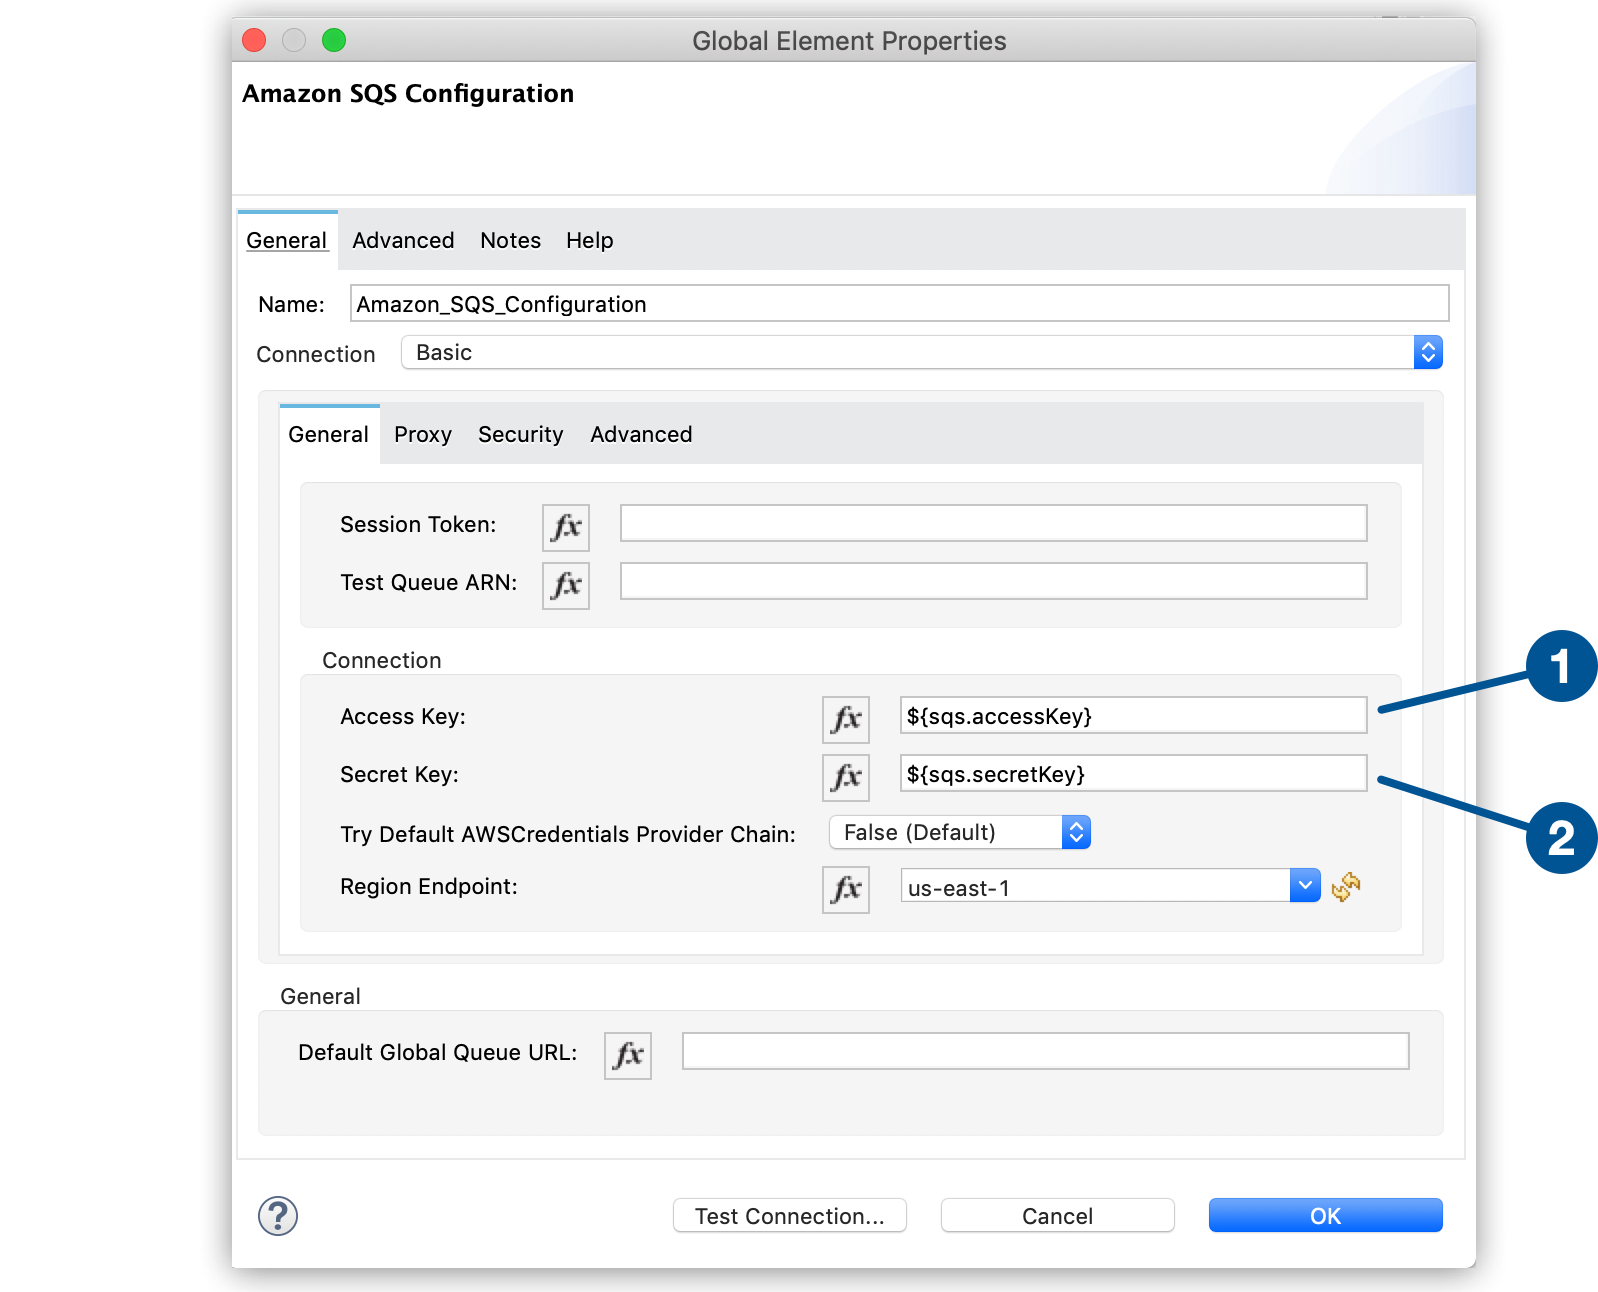Click the fx button for Region Endpoint
The image size is (1598, 1292).
(845, 889)
